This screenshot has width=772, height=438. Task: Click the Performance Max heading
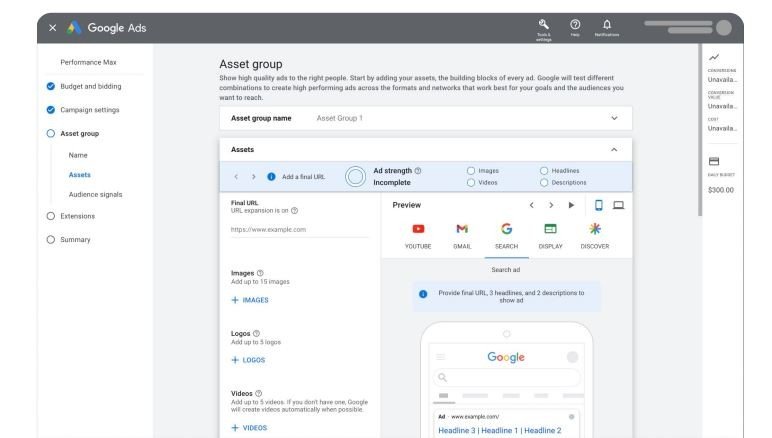88,63
